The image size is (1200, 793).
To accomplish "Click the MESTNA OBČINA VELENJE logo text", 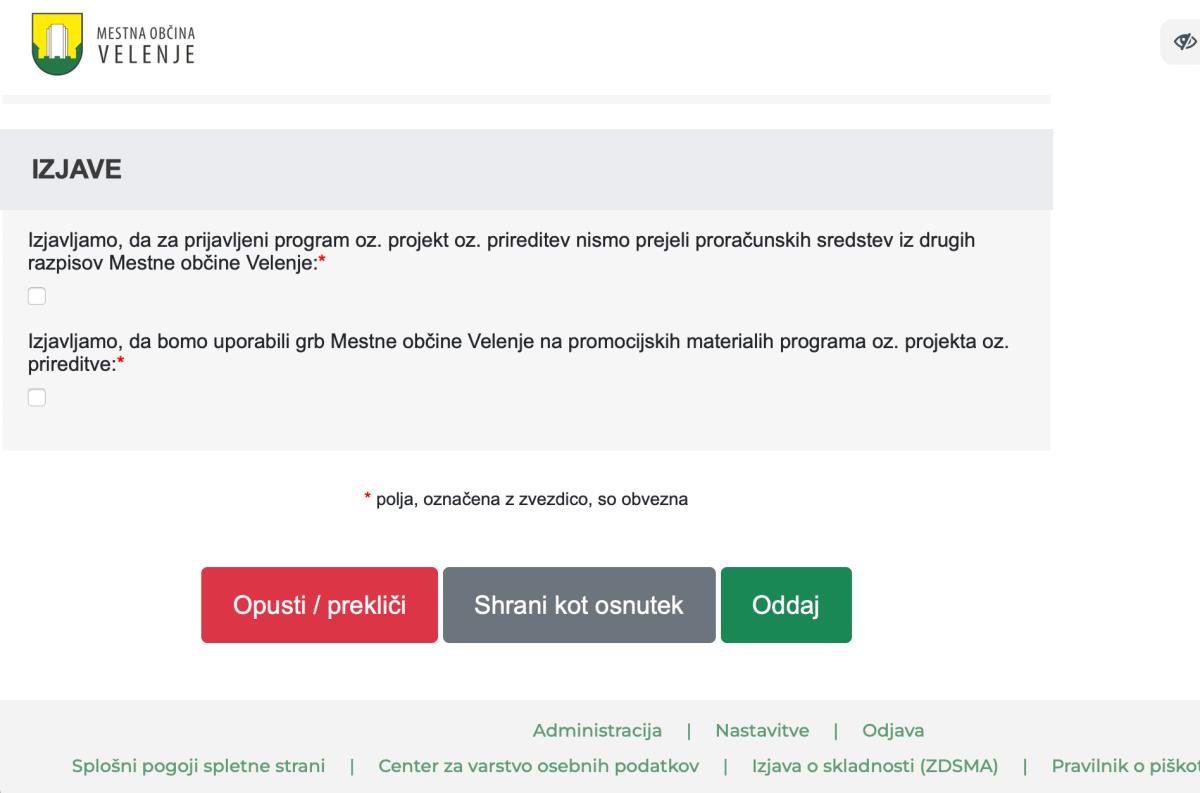I will [x=145, y=44].
